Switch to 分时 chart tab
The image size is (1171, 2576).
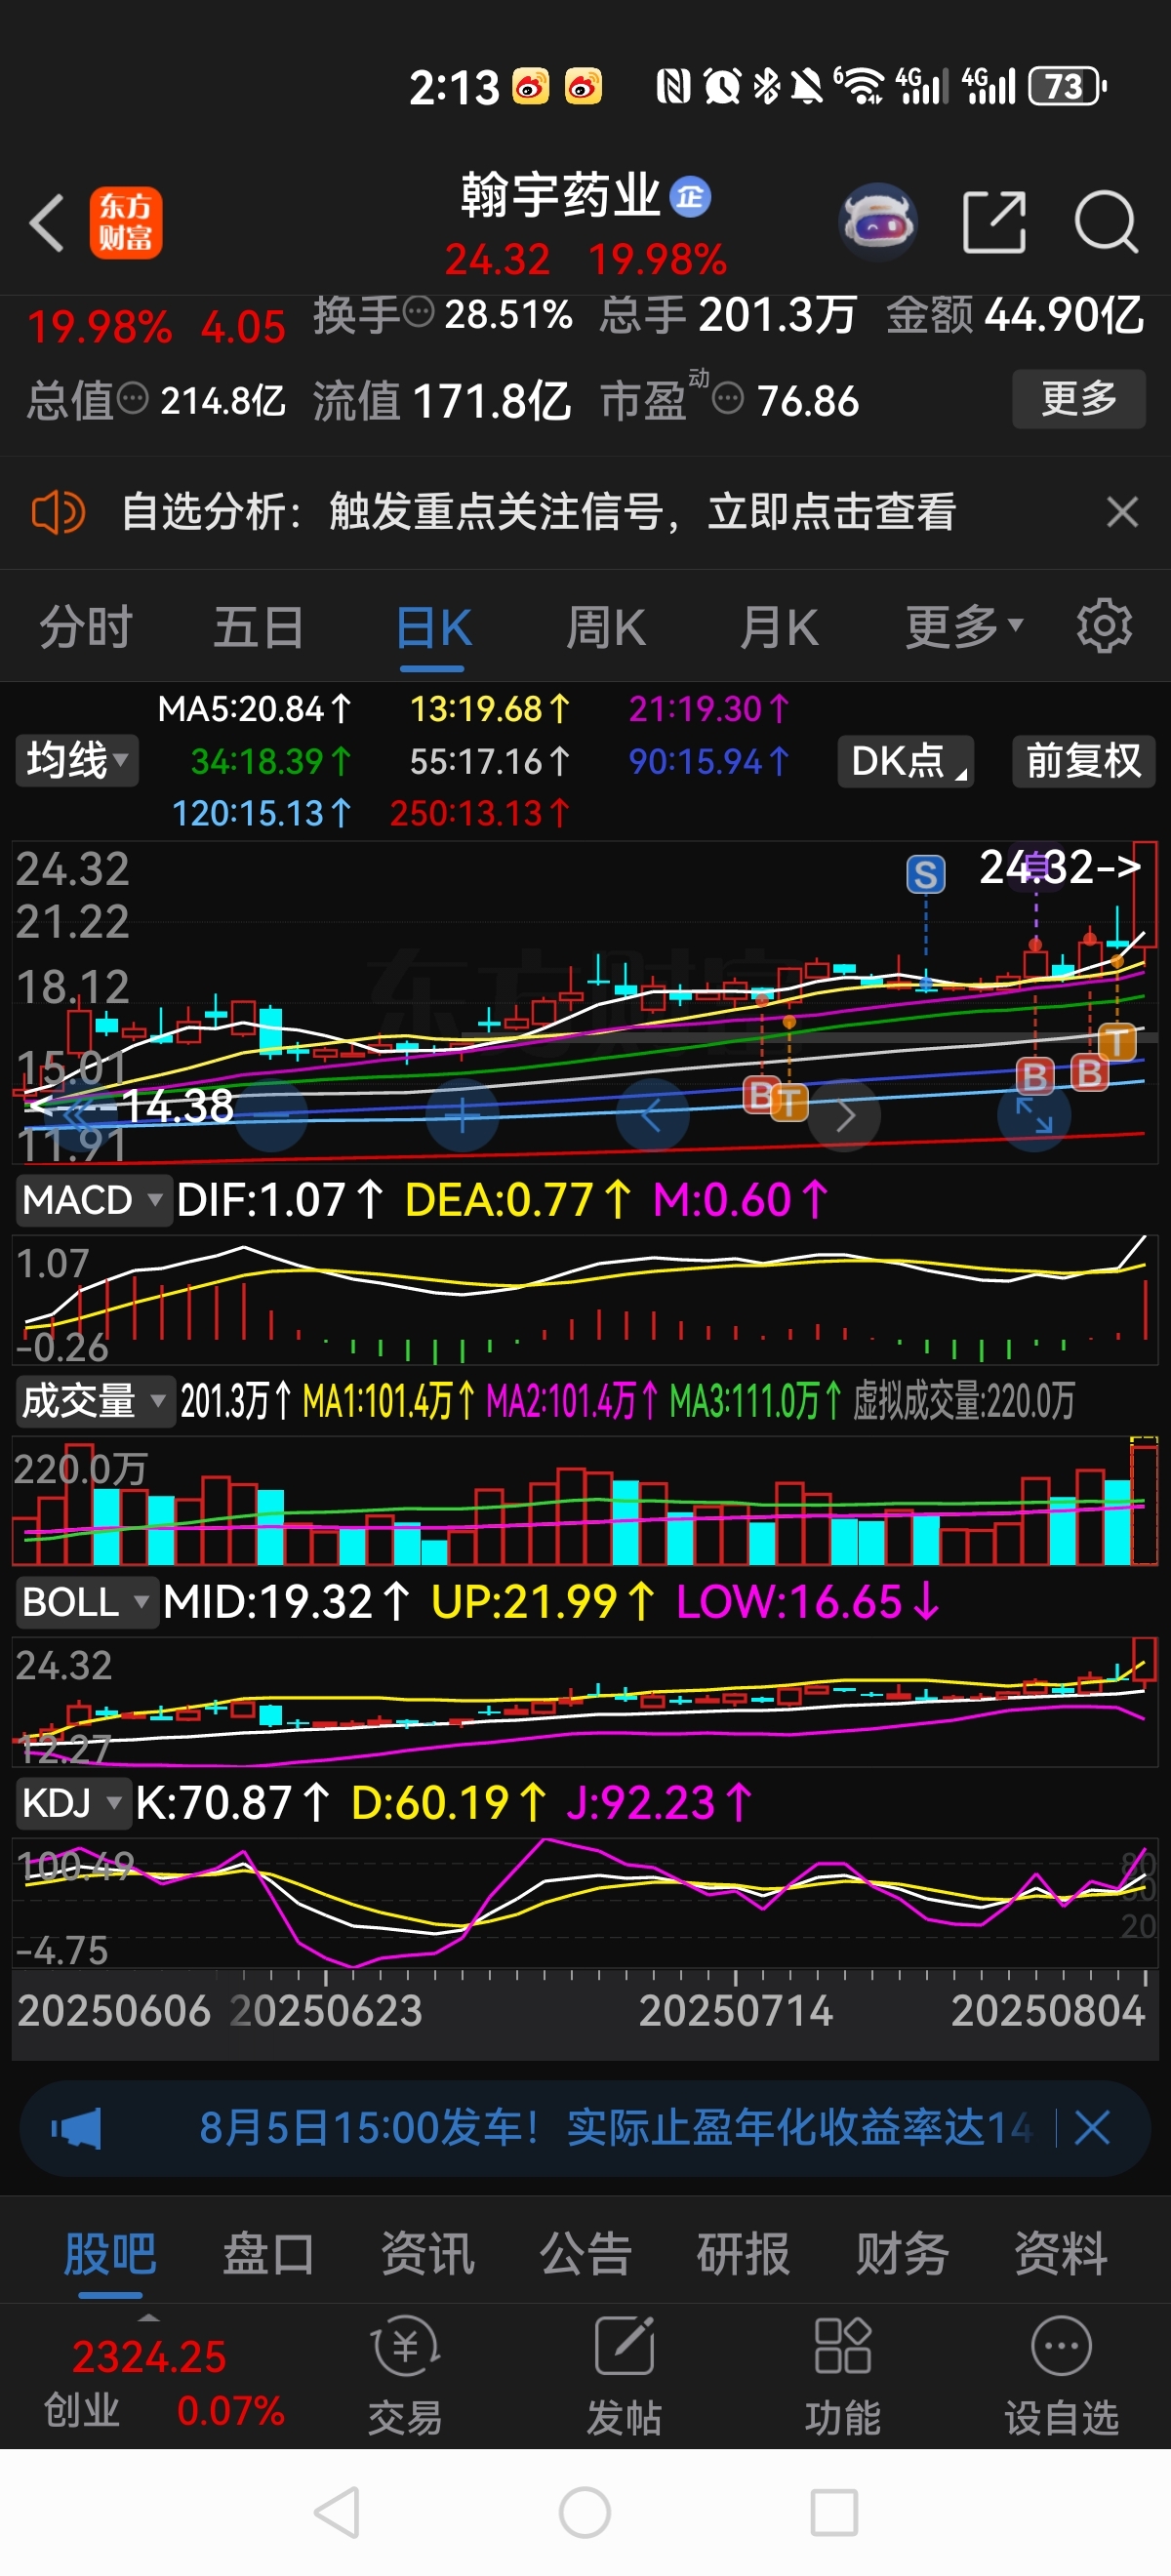tap(86, 628)
